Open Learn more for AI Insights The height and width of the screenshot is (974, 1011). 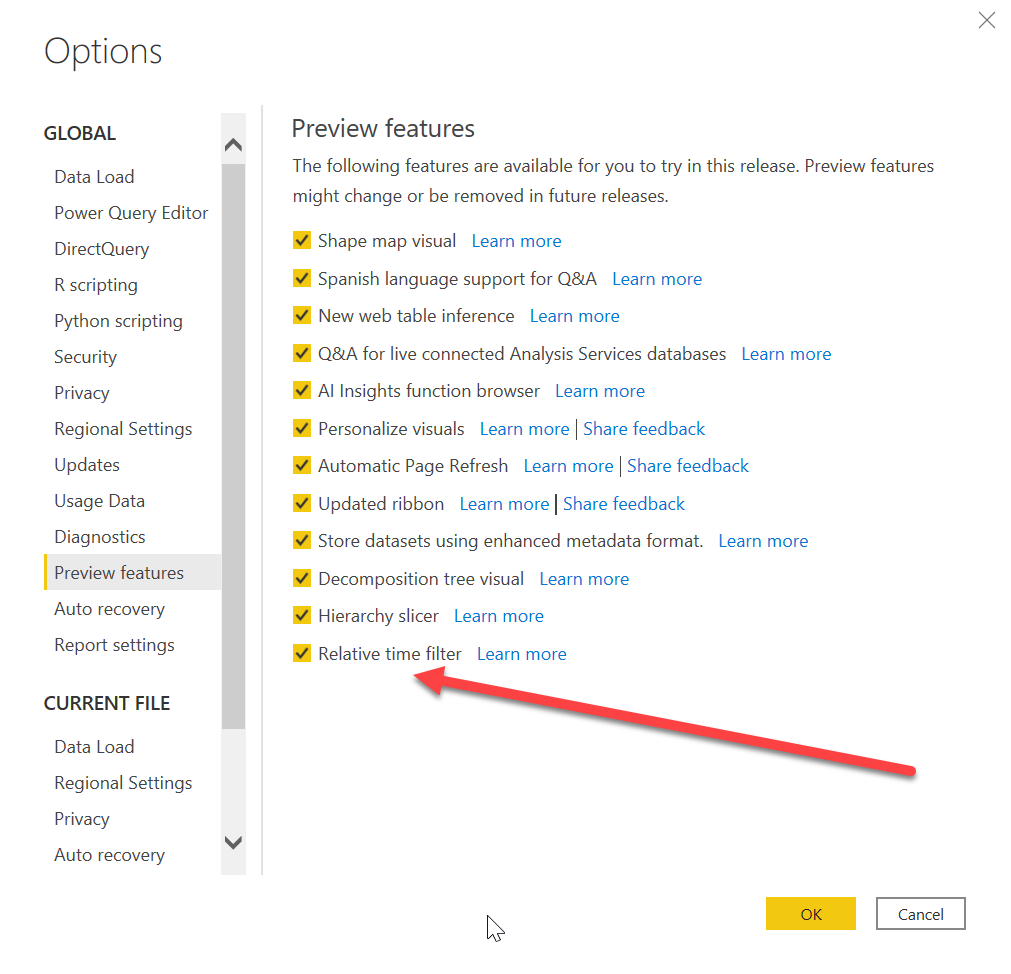[600, 391]
